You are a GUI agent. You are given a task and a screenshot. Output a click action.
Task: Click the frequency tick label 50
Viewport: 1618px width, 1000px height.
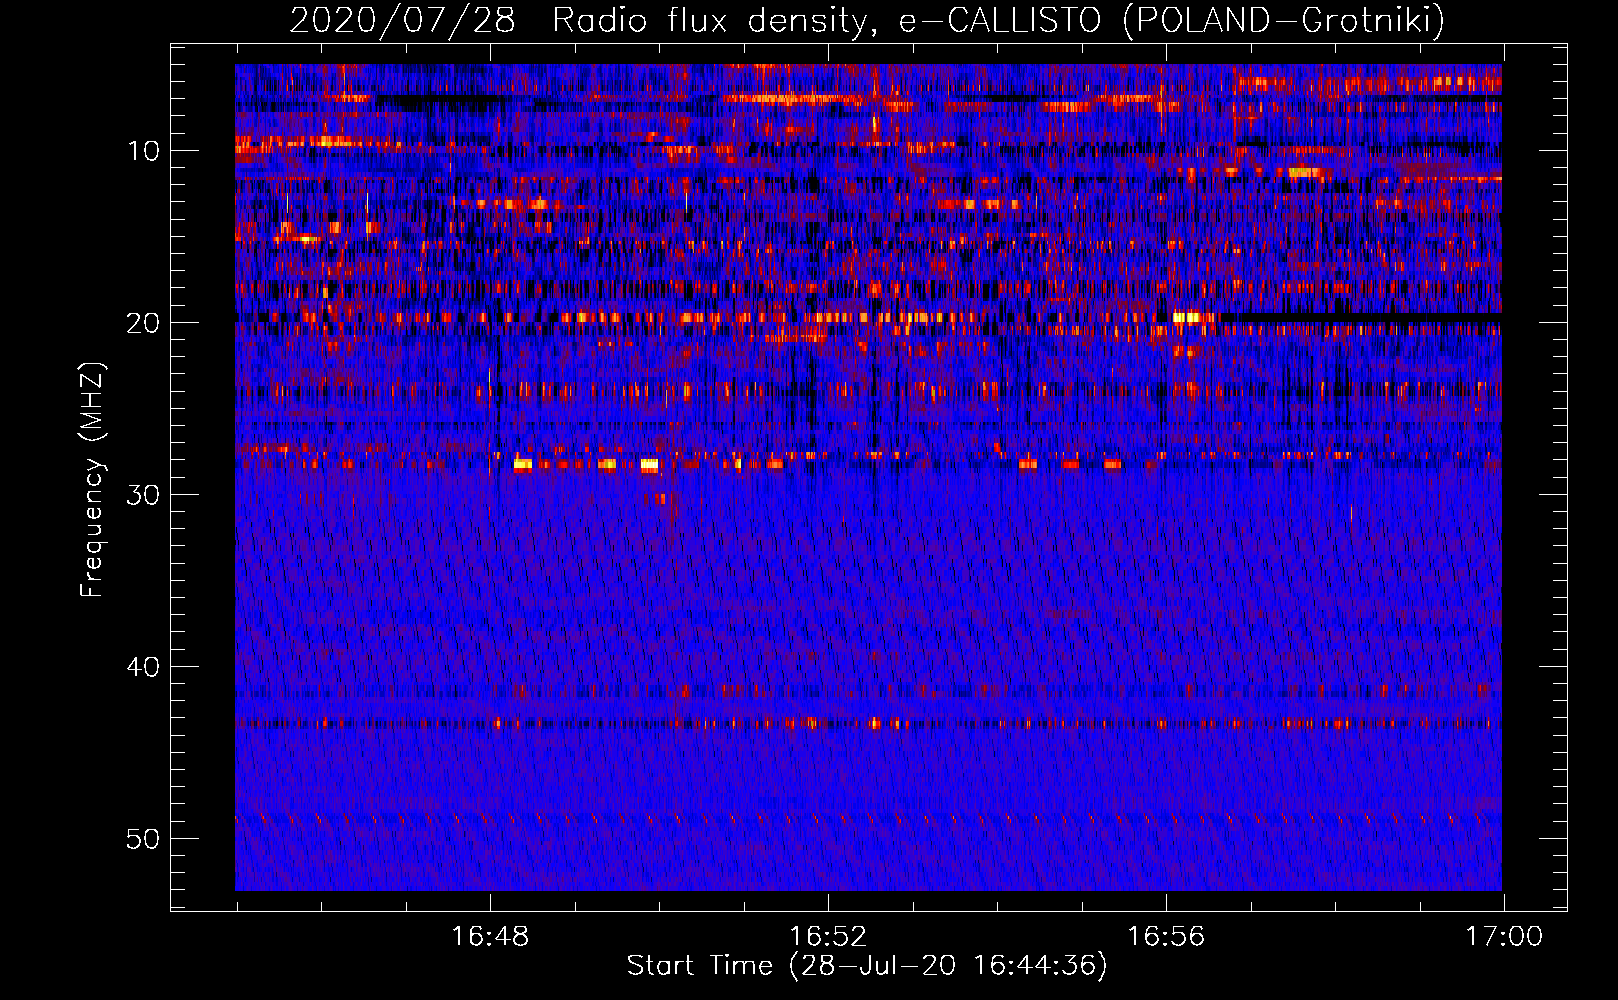pos(144,839)
